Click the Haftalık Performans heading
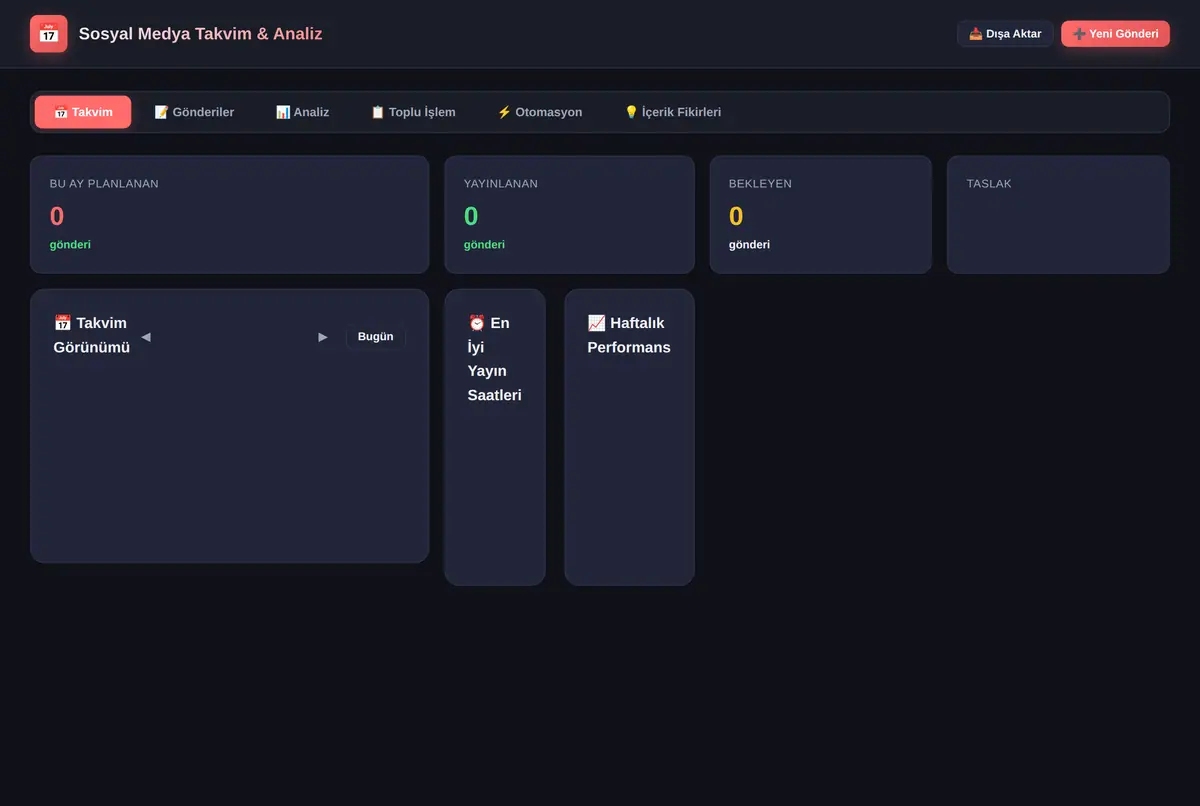 click(x=629, y=335)
